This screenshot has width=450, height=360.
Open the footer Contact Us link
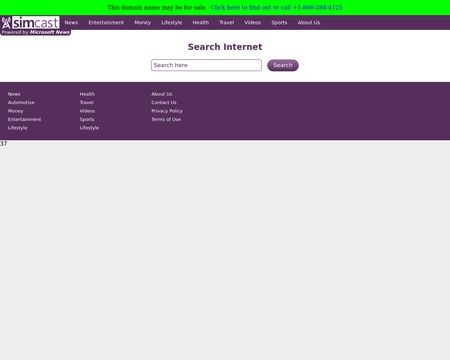click(164, 103)
